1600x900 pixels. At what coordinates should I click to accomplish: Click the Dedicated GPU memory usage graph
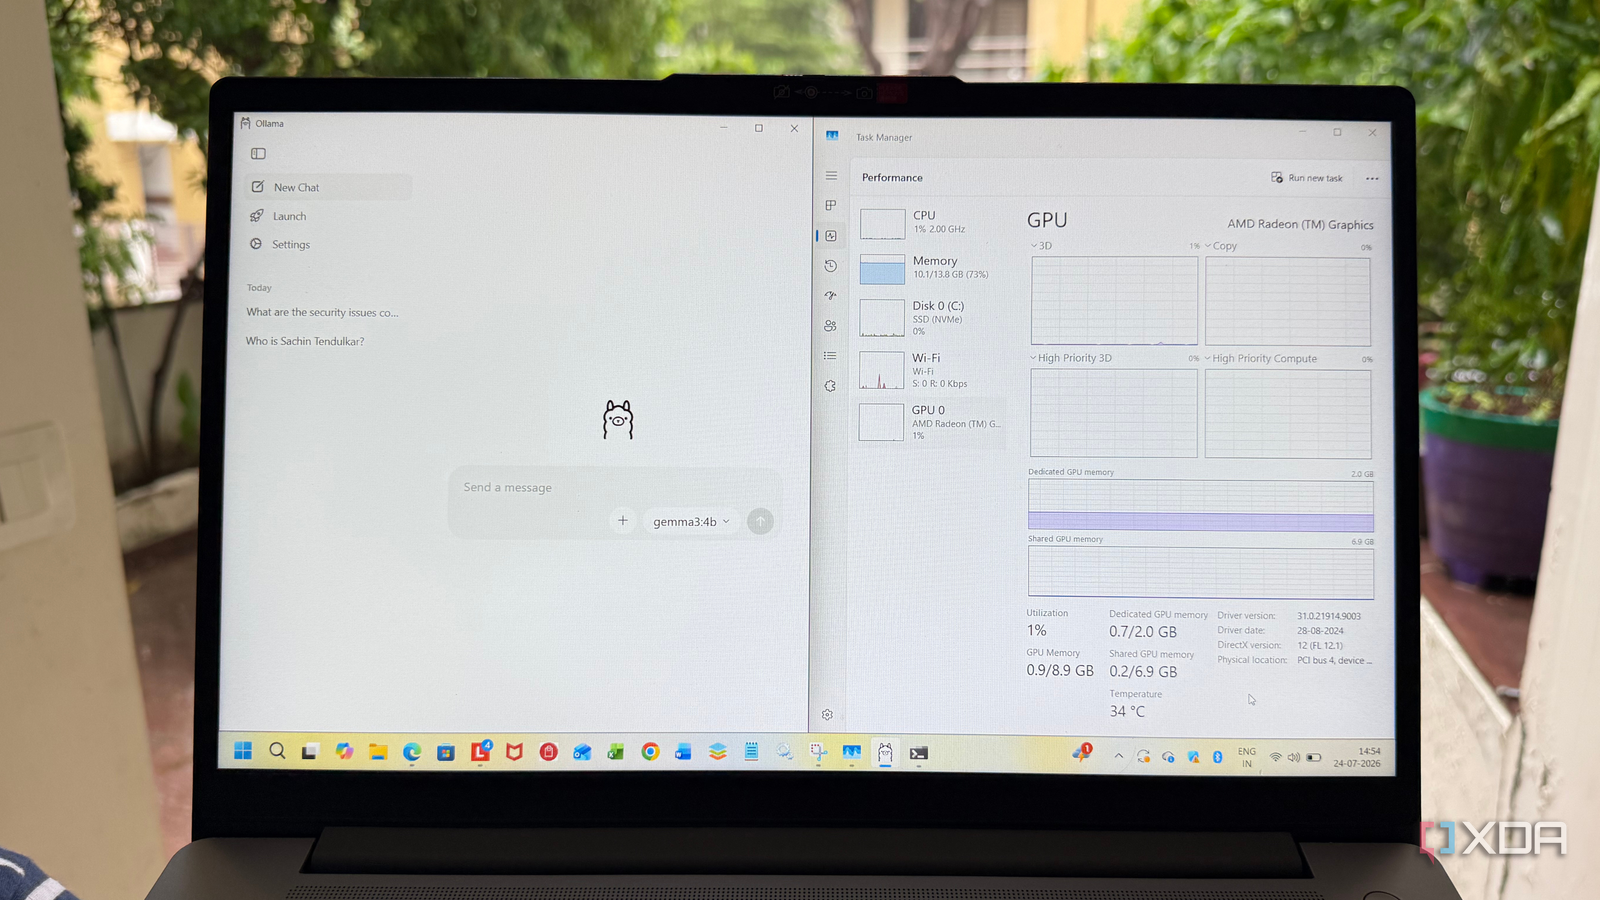1200,505
